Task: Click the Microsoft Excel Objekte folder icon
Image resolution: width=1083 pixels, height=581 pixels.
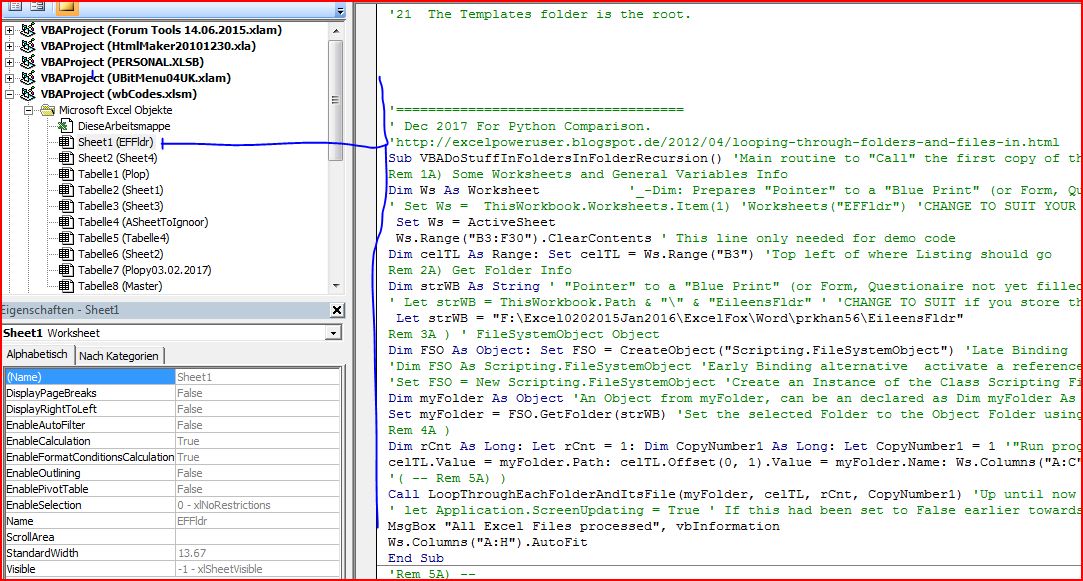Action: (48, 110)
